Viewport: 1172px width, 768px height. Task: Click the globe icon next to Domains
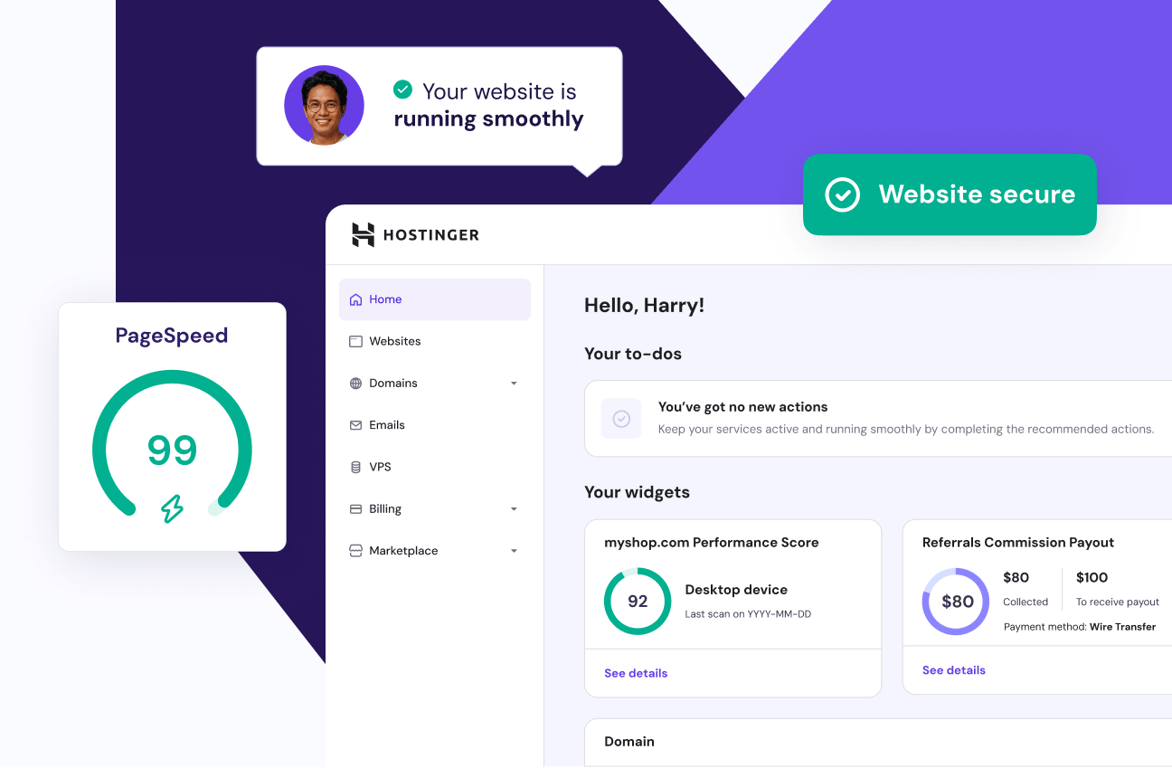tap(356, 383)
